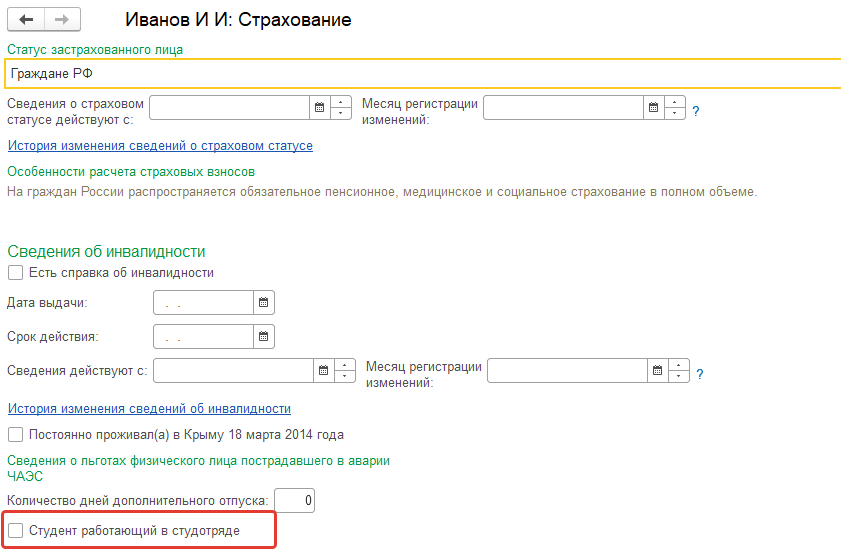Decrease insurance status registration month with down arrow

[675, 113]
